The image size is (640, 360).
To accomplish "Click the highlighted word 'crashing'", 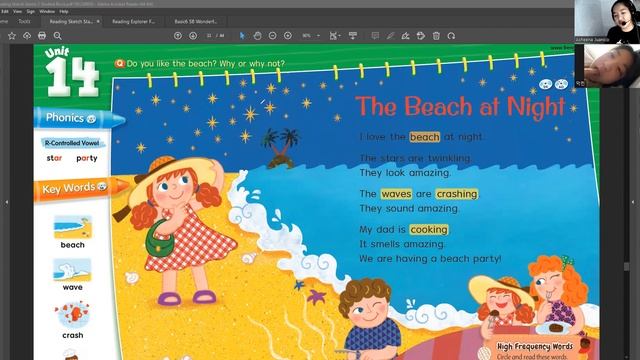I will [x=456, y=194].
